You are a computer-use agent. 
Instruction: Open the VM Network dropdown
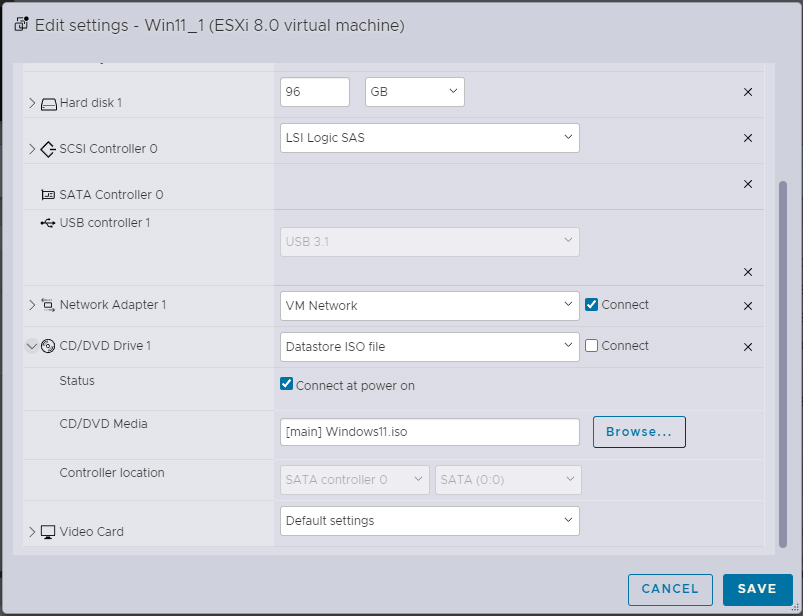coord(429,306)
